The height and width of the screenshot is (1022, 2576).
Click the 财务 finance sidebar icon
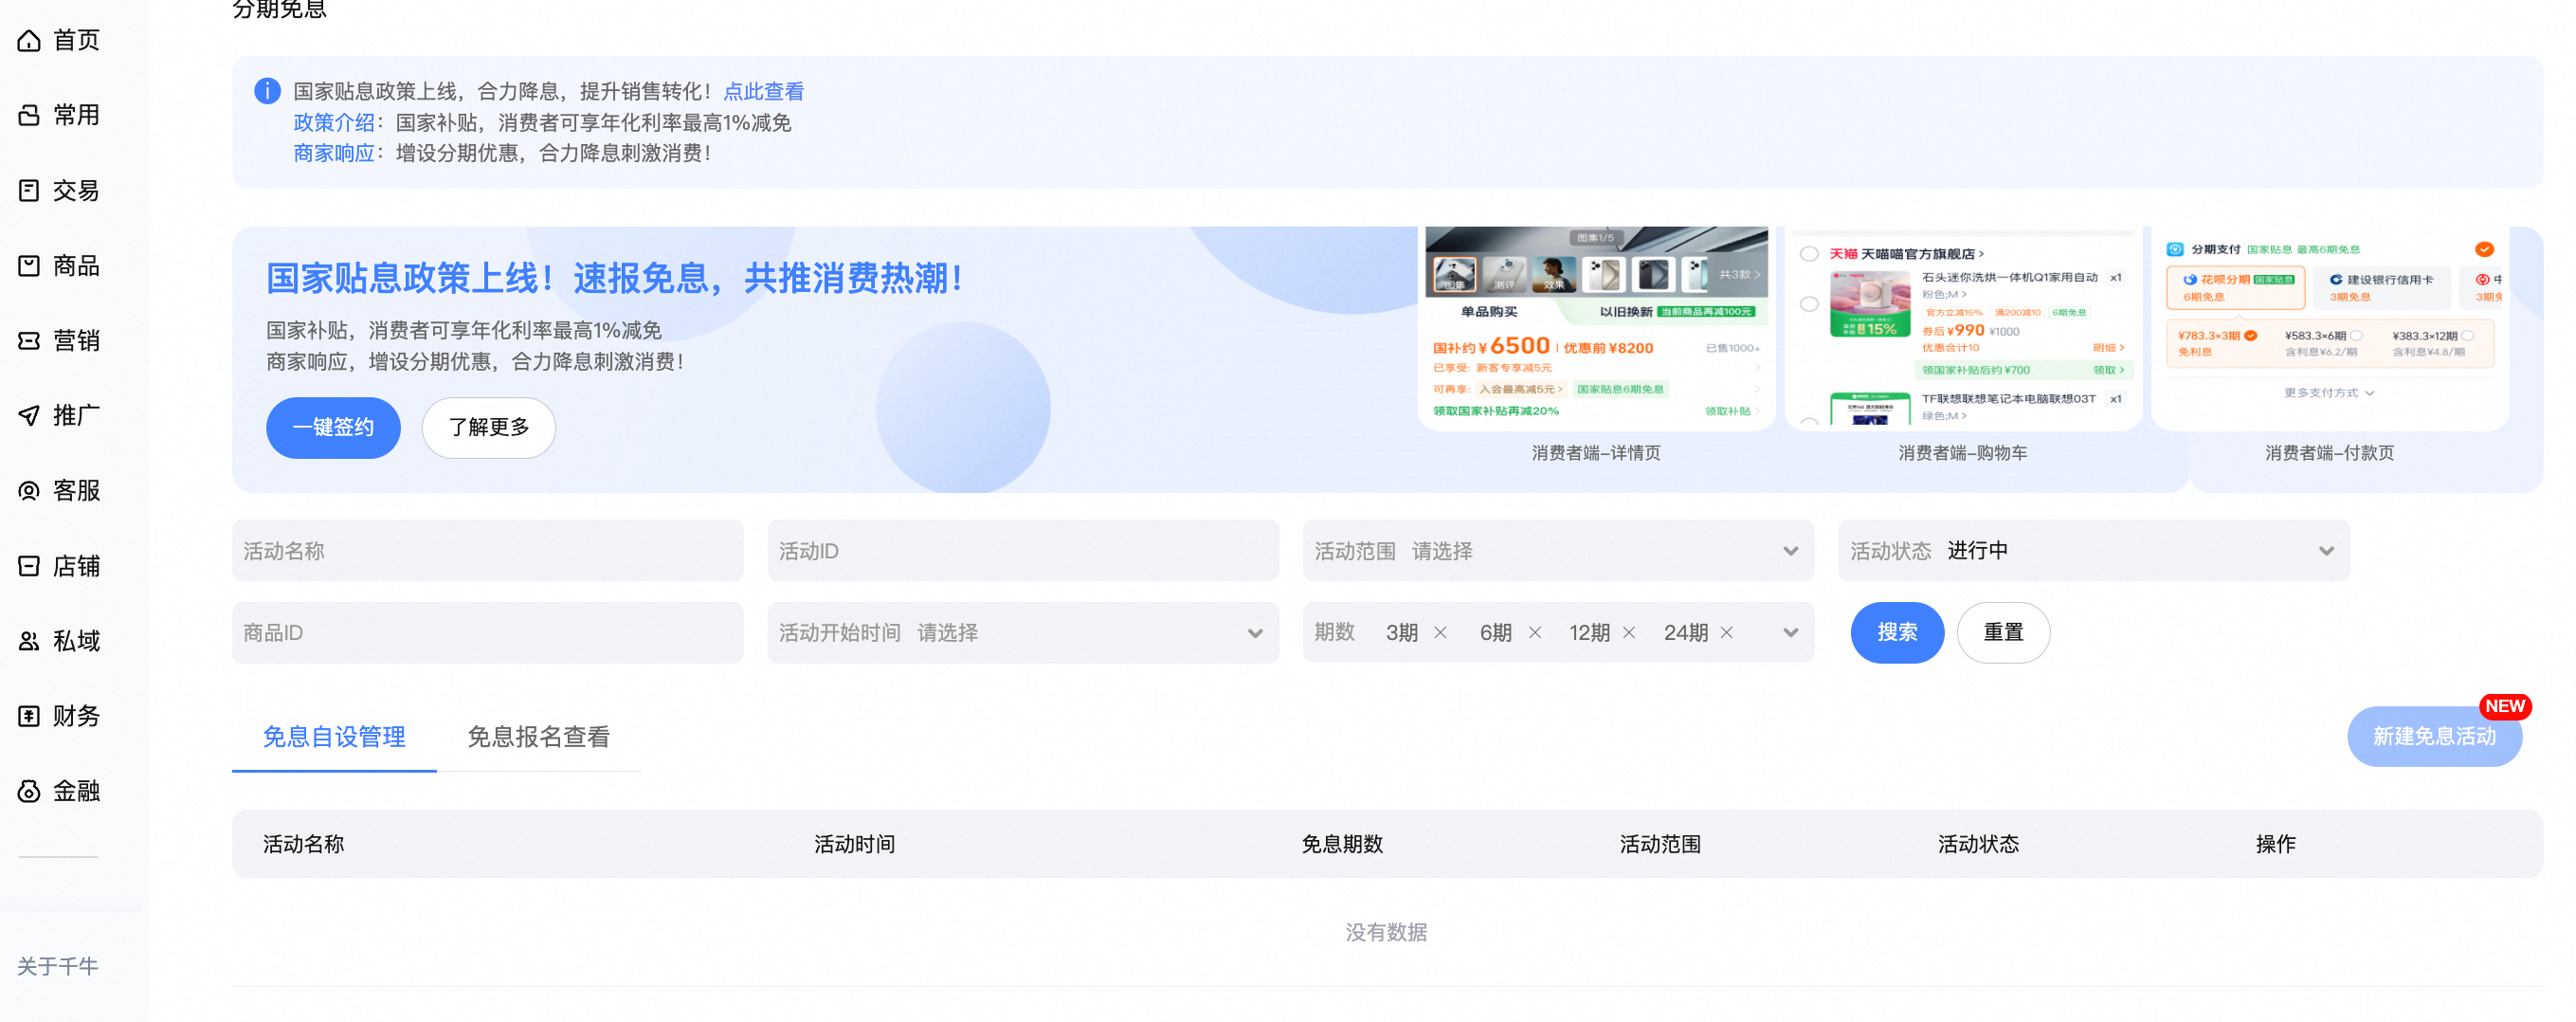point(29,716)
